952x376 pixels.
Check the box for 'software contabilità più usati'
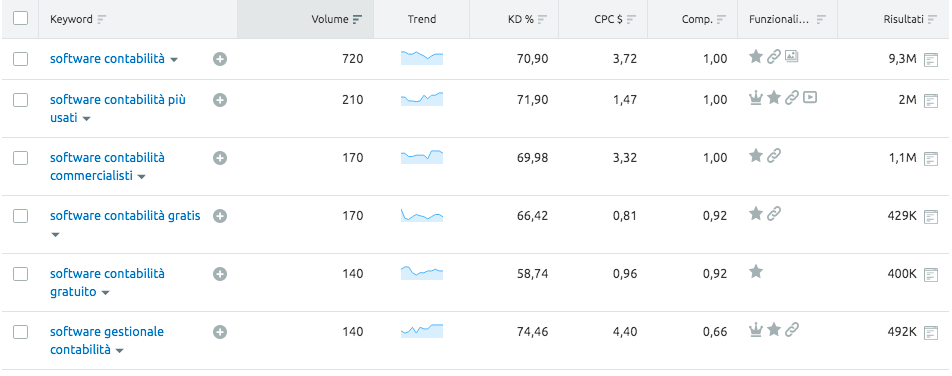pyautogui.click(x=21, y=100)
